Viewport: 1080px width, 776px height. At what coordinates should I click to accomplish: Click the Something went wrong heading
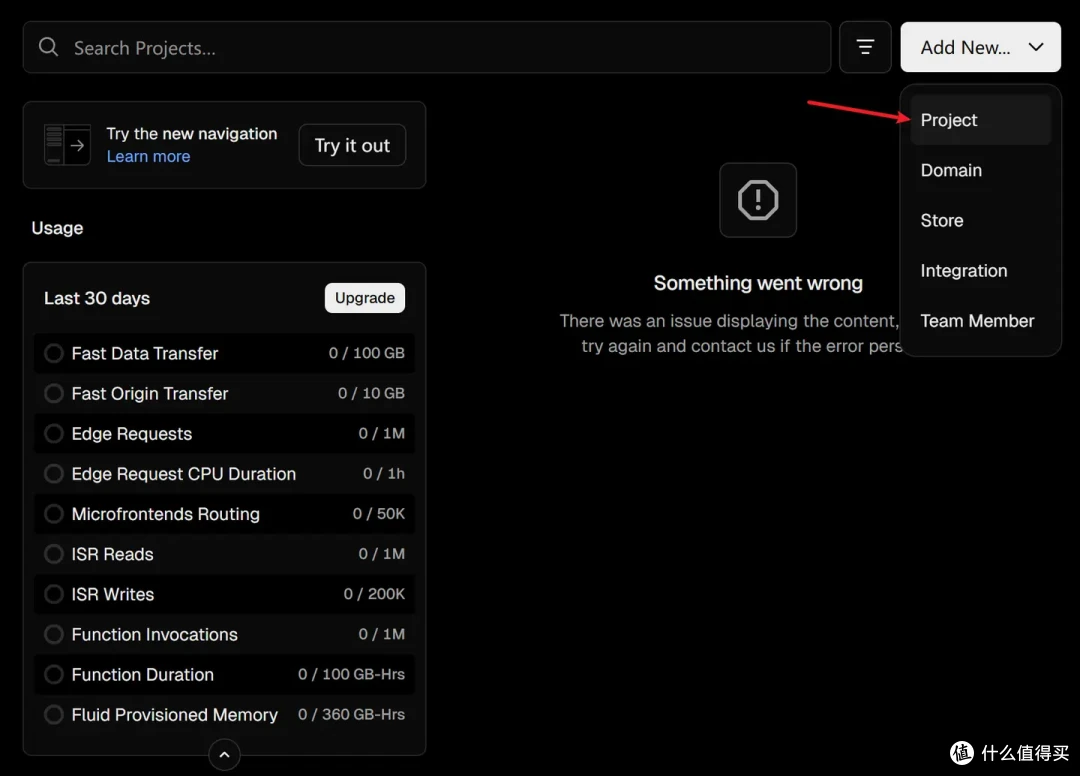click(758, 283)
